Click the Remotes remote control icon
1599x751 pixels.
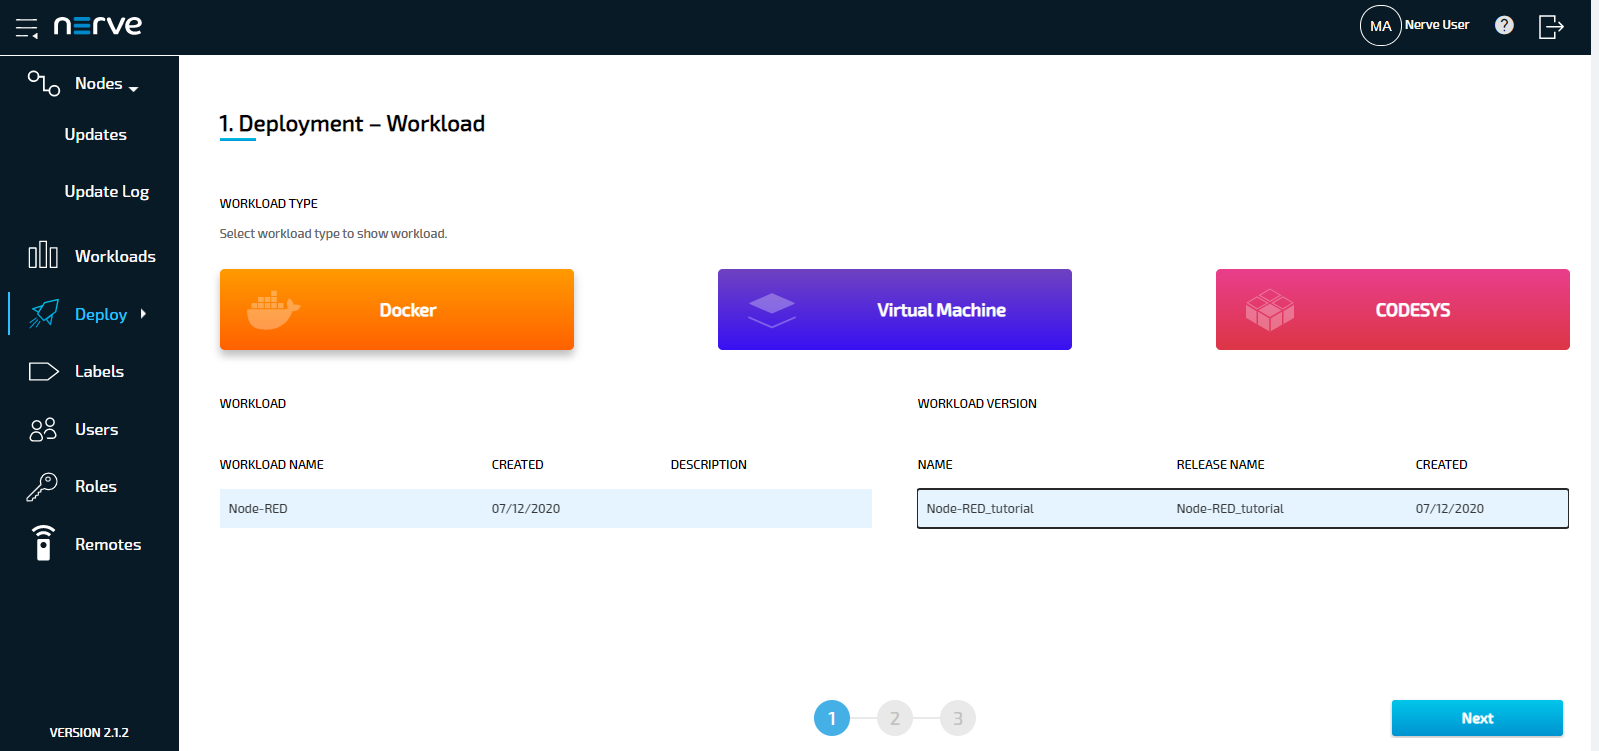[43, 544]
